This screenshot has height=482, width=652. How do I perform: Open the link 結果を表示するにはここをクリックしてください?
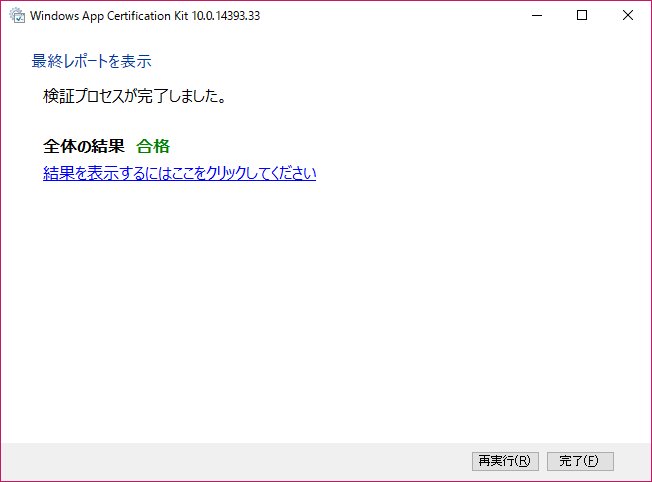click(180, 173)
